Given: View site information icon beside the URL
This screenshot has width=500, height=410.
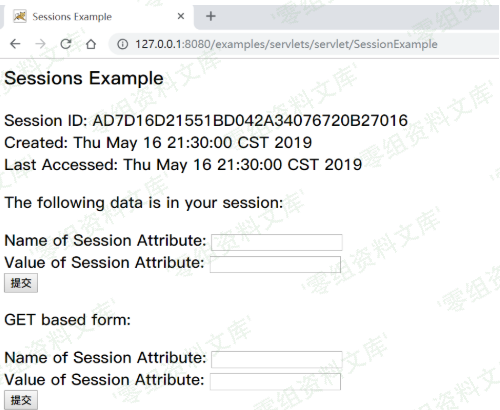Looking at the screenshot, I should pos(122,44).
